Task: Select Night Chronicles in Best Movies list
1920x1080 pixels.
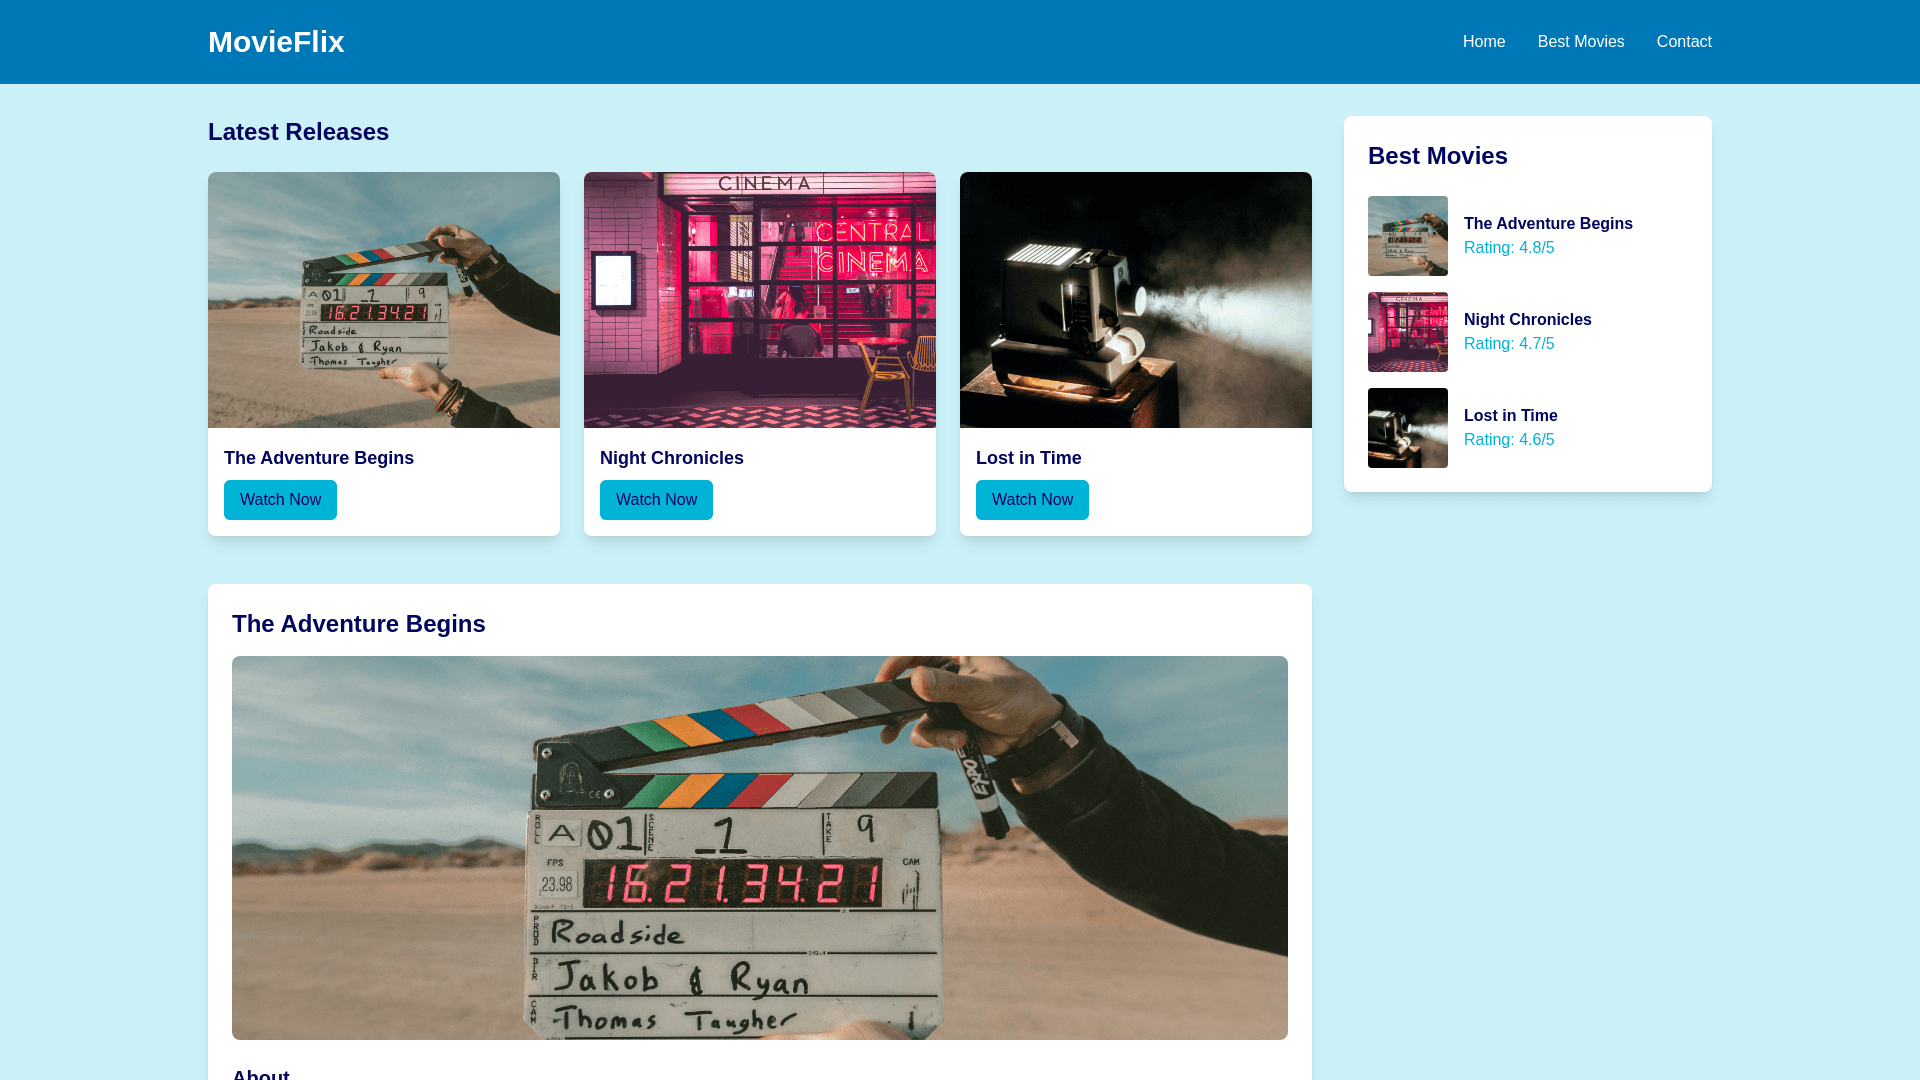Action: [1528, 320]
